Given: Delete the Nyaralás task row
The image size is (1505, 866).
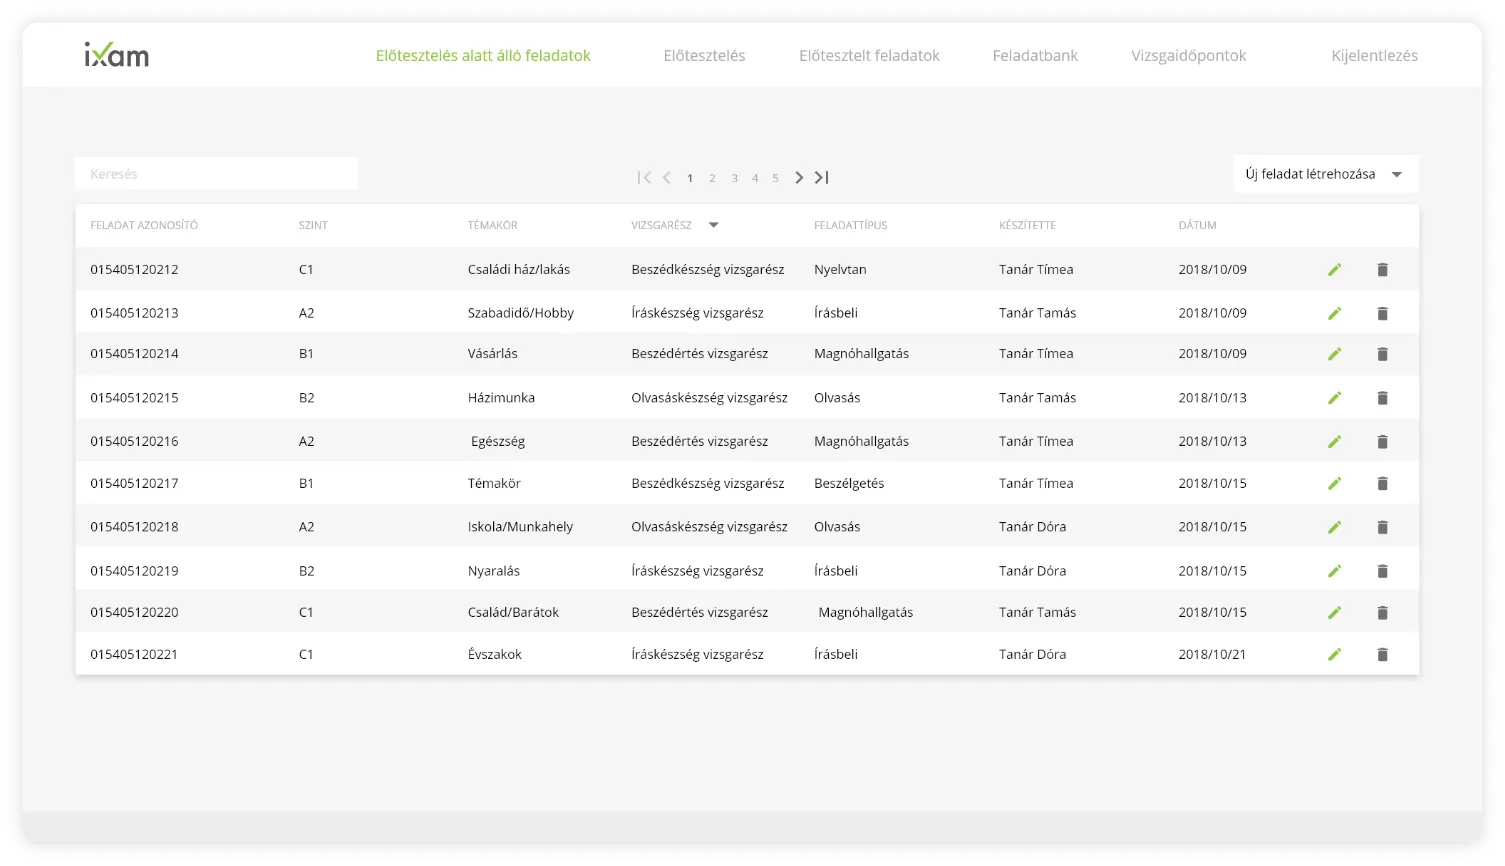Looking at the screenshot, I should tap(1382, 571).
